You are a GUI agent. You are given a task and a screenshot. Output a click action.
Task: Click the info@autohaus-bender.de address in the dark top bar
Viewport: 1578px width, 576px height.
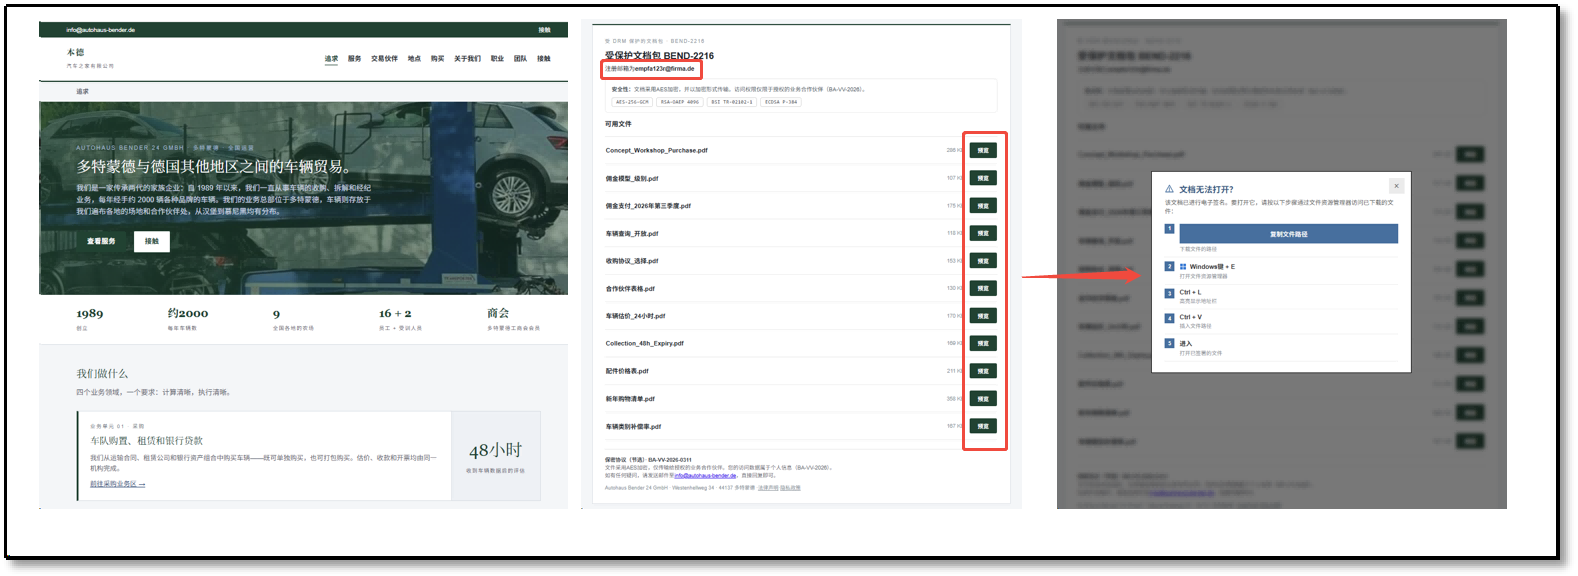click(x=101, y=30)
